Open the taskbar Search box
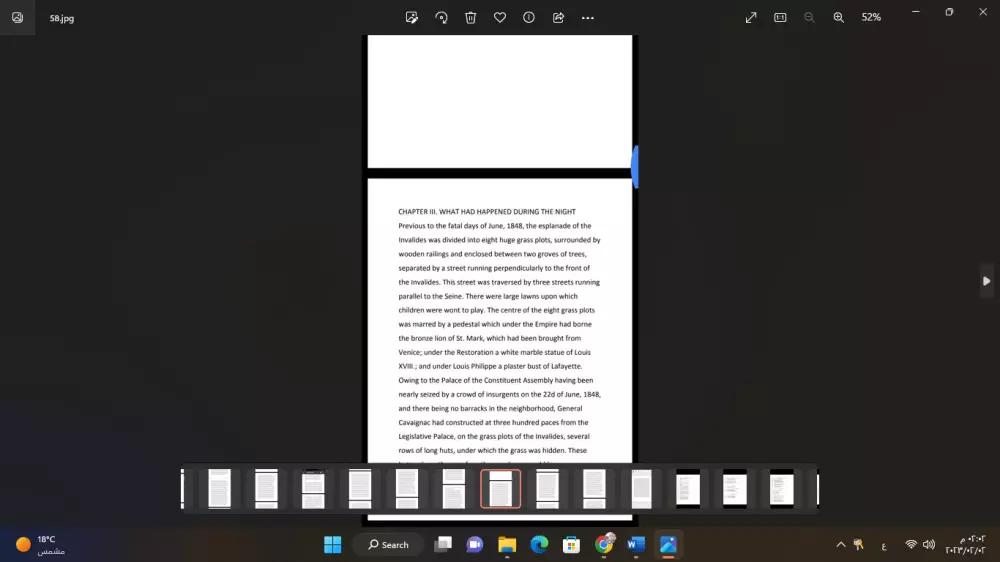 (x=388, y=545)
